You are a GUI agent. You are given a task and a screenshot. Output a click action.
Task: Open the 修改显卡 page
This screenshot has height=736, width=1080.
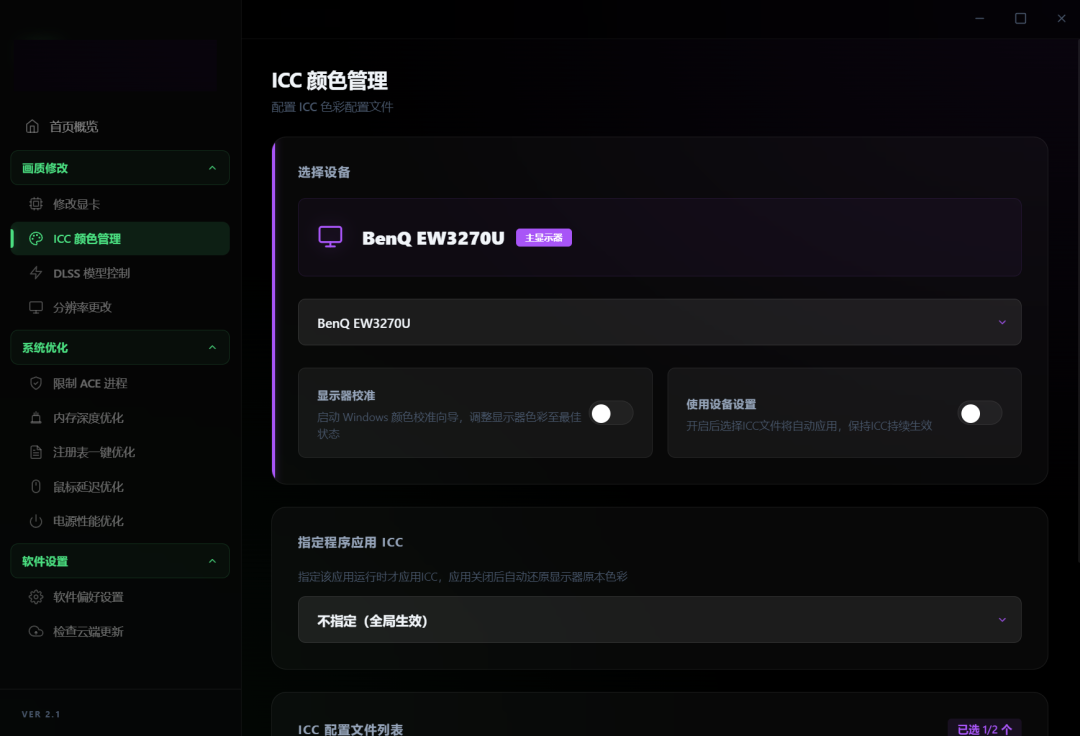tap(120, 204)
